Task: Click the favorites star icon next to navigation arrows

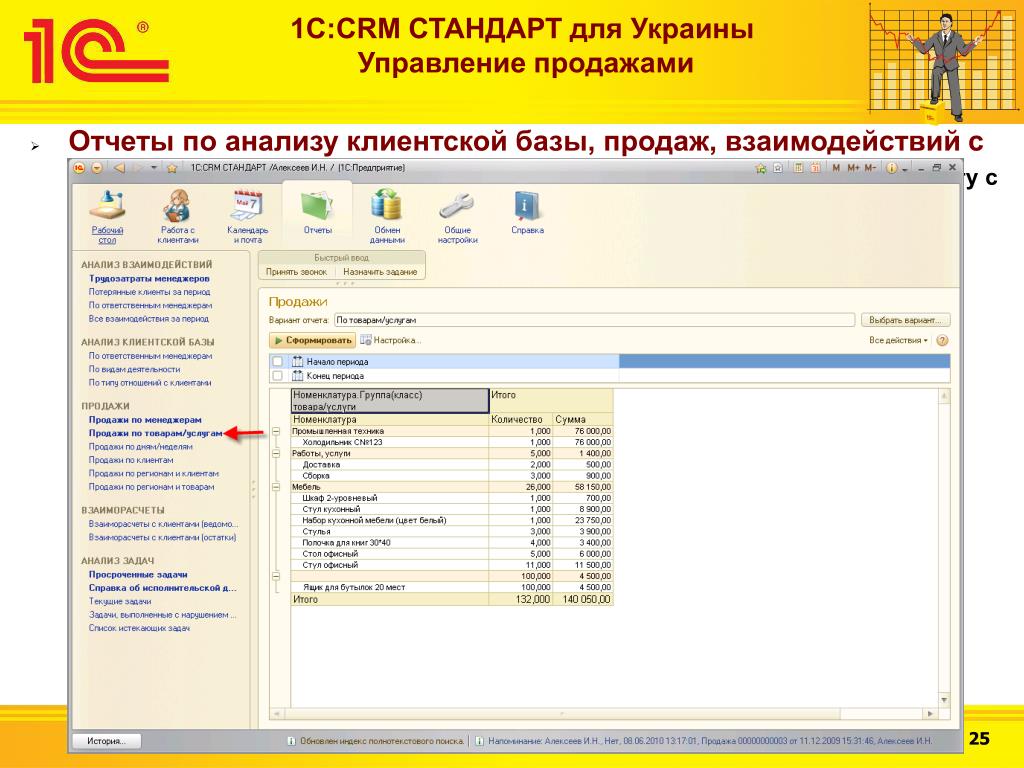Action: (x=172, y=168)
